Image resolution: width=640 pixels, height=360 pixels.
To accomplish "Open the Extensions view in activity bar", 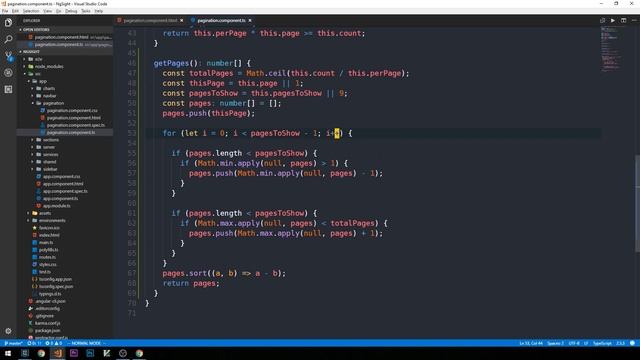I will click(x=8, y=89).
